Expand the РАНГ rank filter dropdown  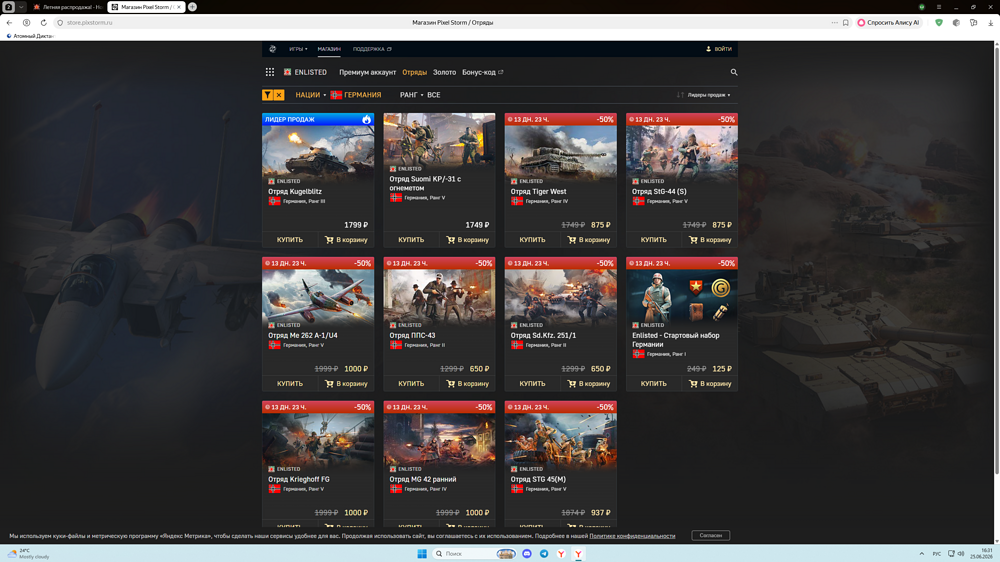point(411,95)
